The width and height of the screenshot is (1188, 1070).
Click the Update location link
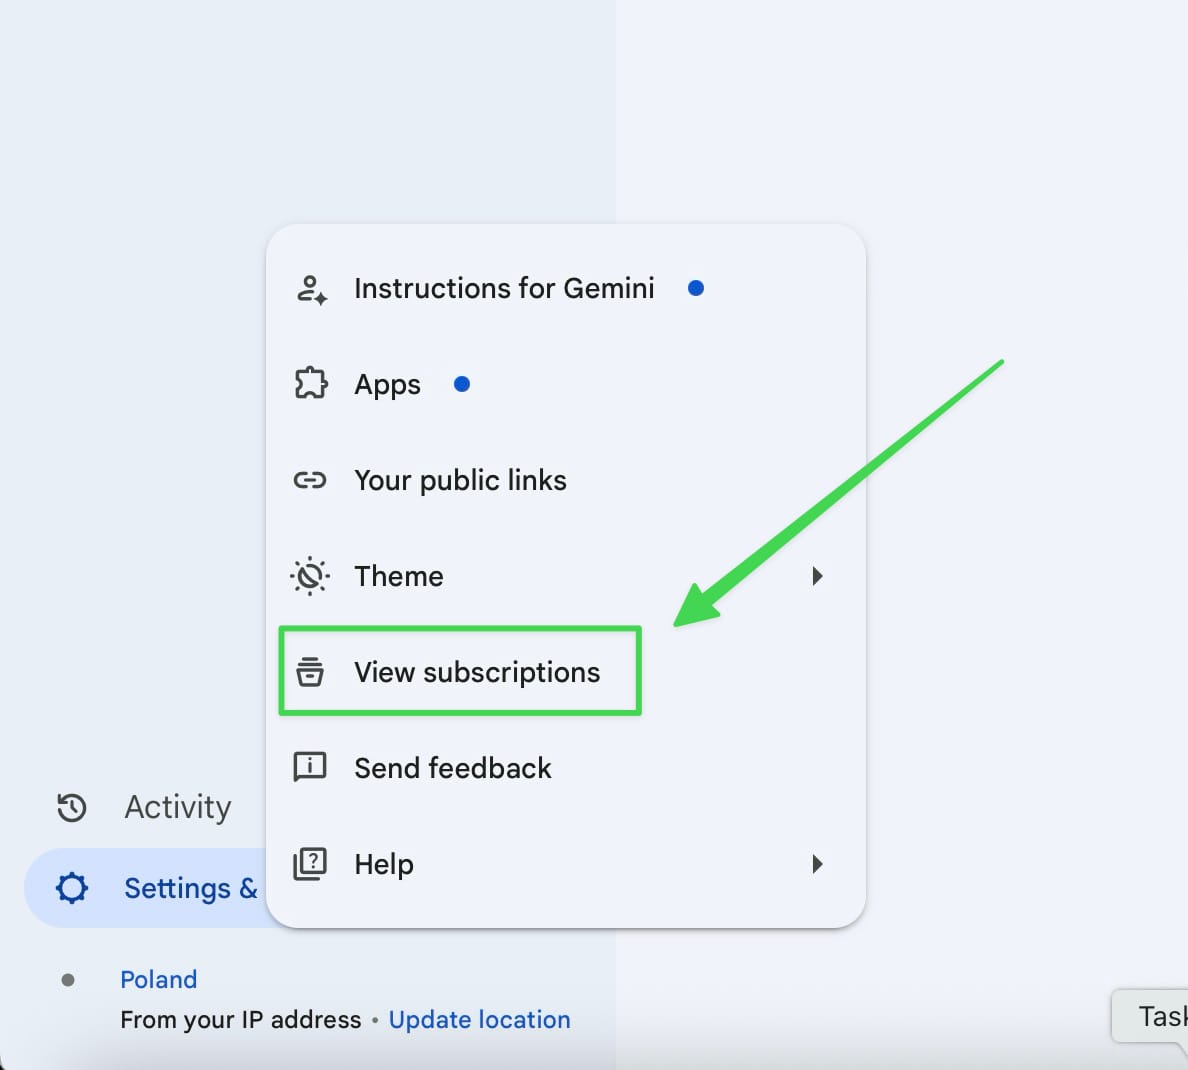tap(479, 1019)
